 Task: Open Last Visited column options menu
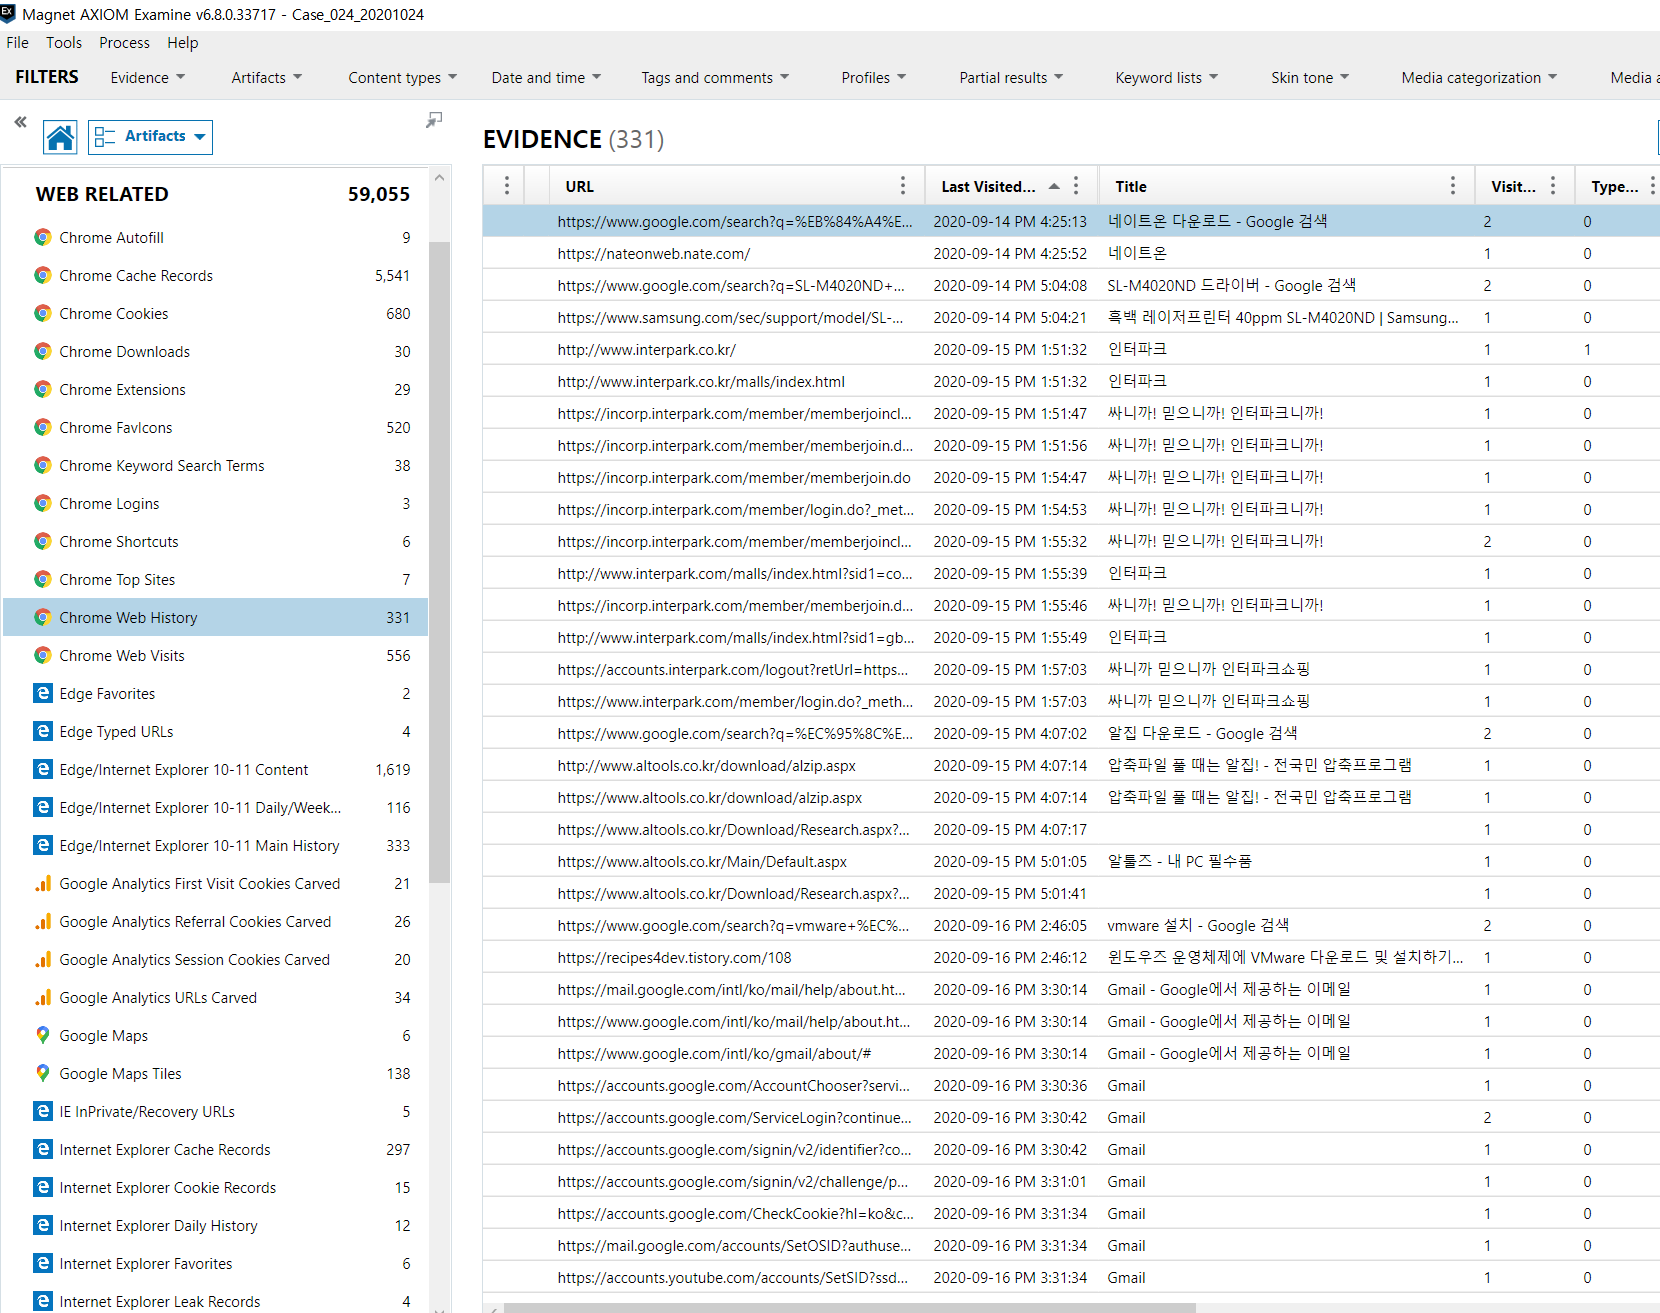click(x=1076, y=186)
